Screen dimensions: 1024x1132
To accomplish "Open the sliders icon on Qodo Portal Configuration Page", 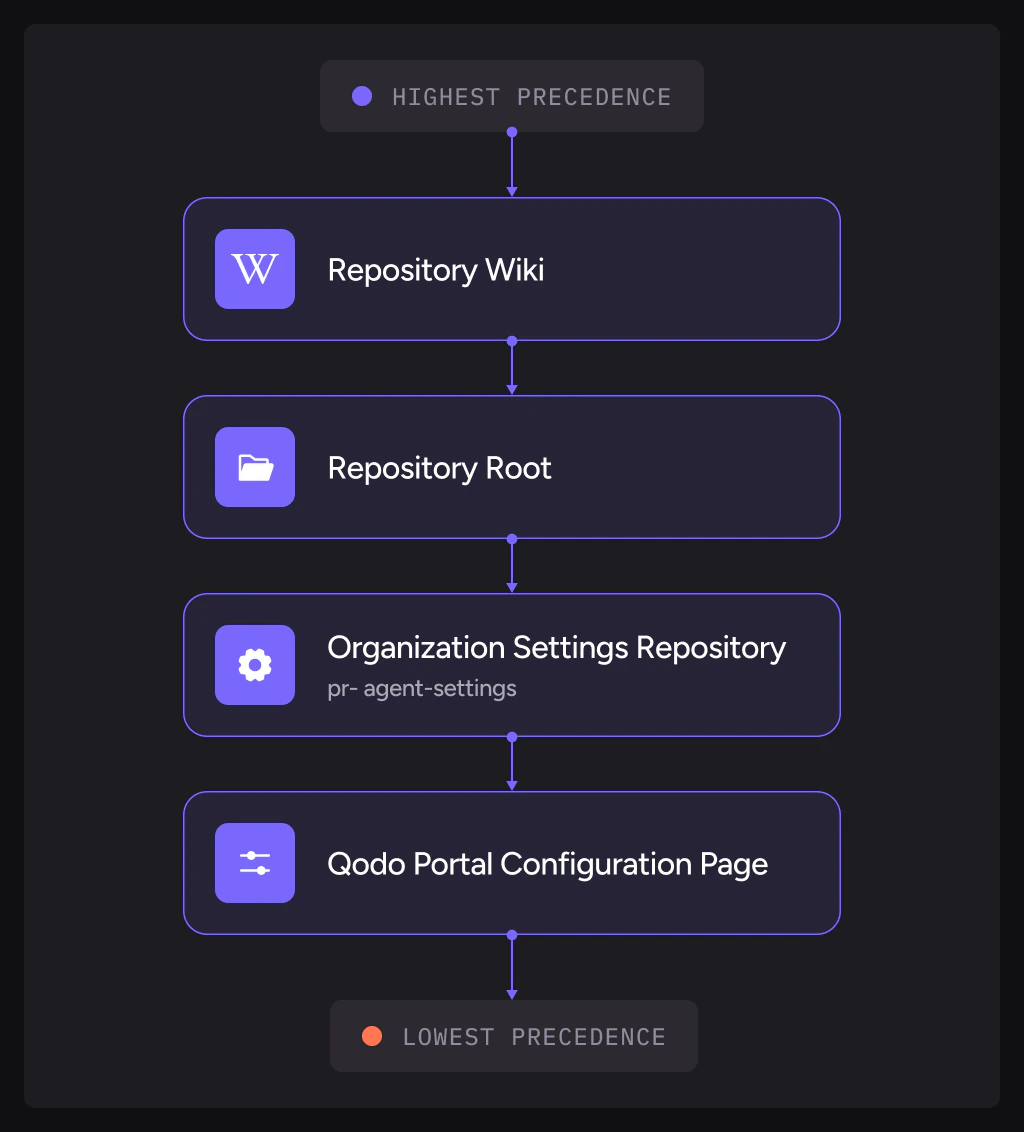I will [x=254, y=862].
